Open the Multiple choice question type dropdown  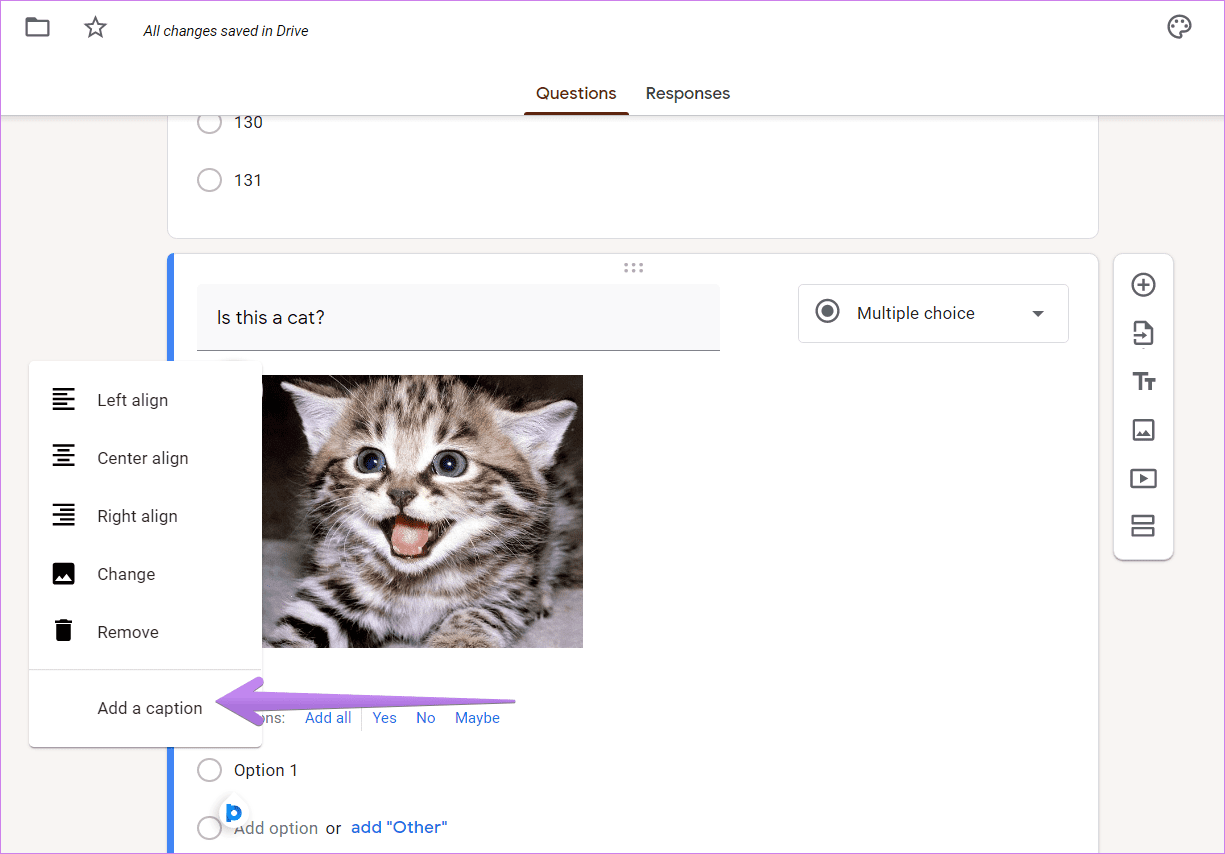coord(933,313)
